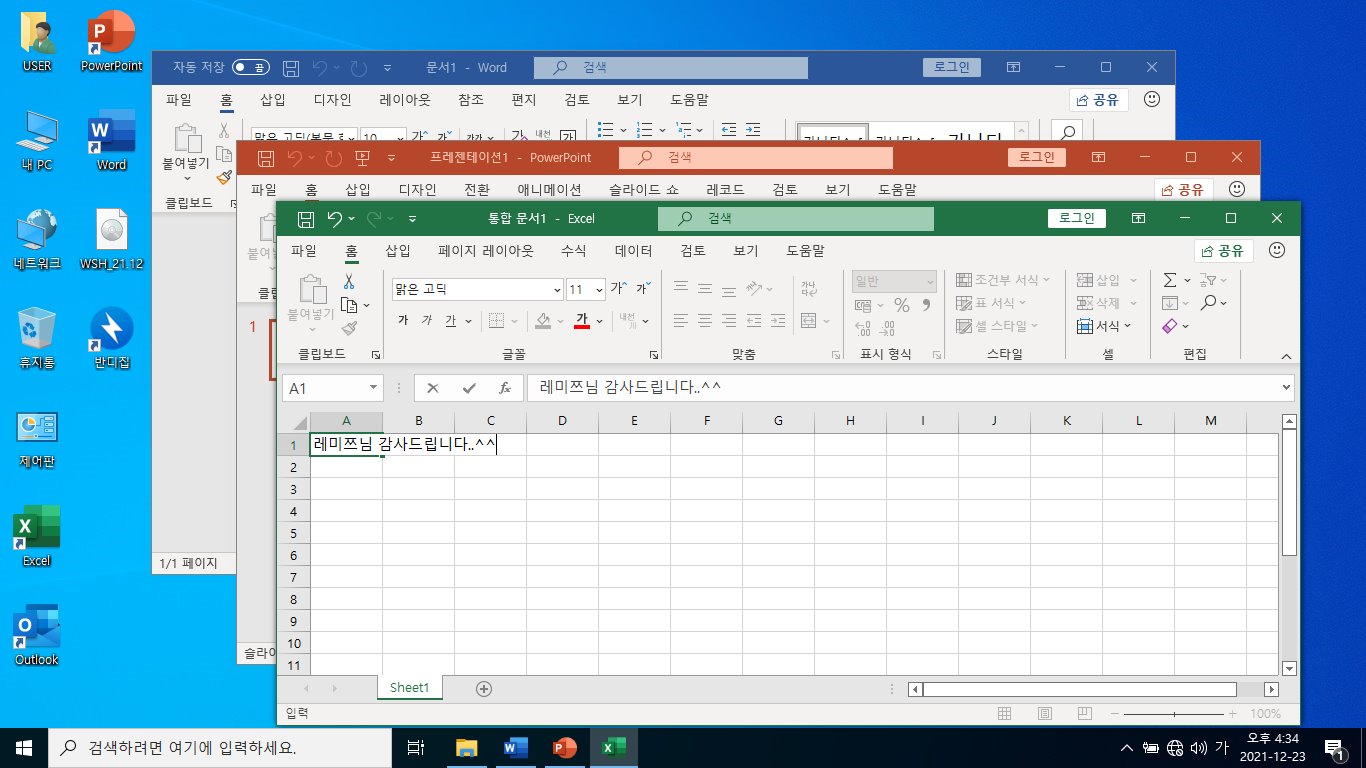The height and width of the screenshot is (768, 1366).
Task: Switch to the 데이터 tab in Excel
Action: [x=633, y=251]
